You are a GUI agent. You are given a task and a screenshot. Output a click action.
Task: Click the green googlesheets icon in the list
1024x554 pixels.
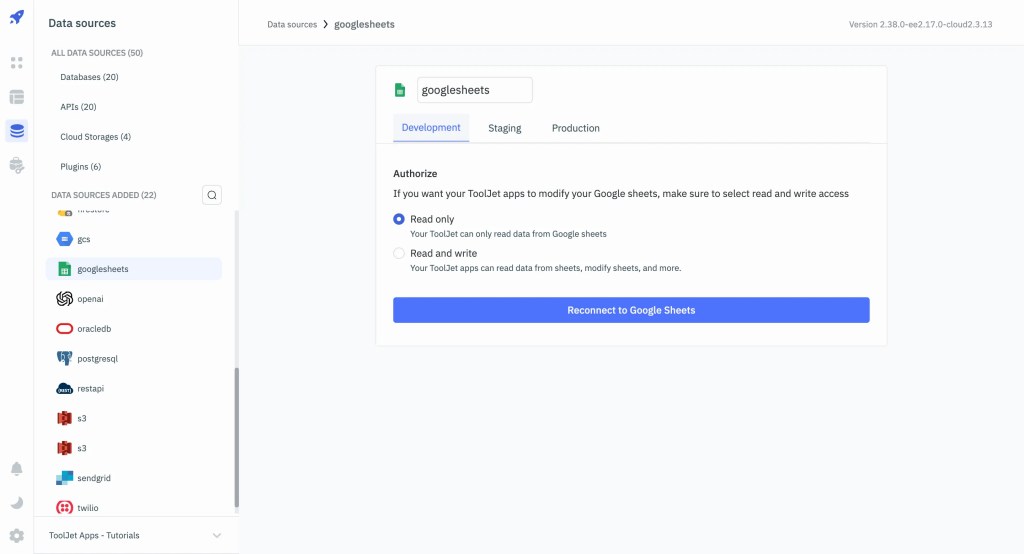64,269
